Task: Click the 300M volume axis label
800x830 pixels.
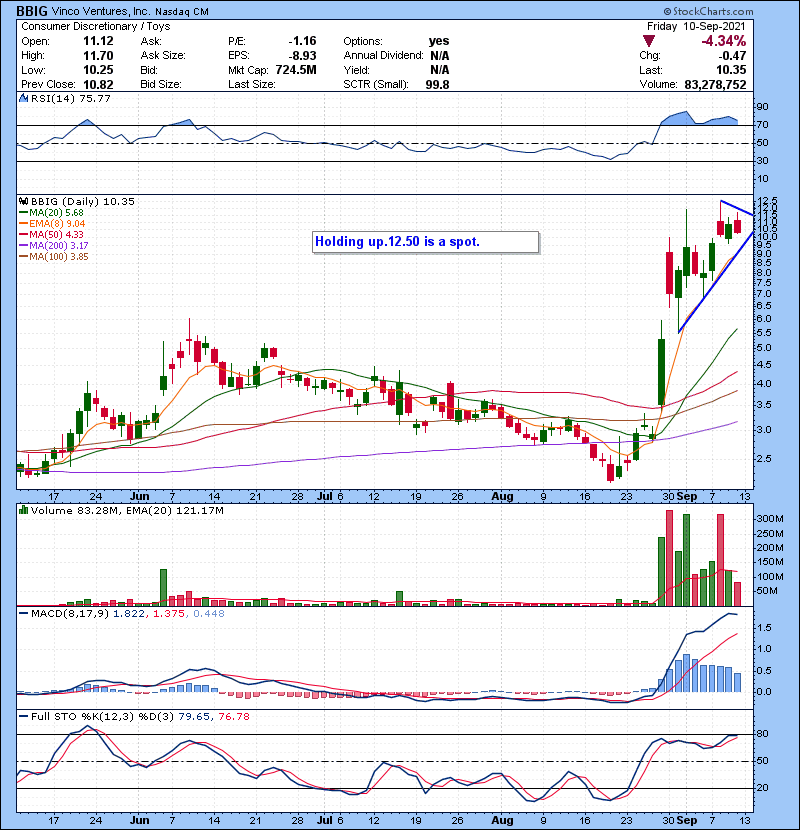Action: (770, 519)
